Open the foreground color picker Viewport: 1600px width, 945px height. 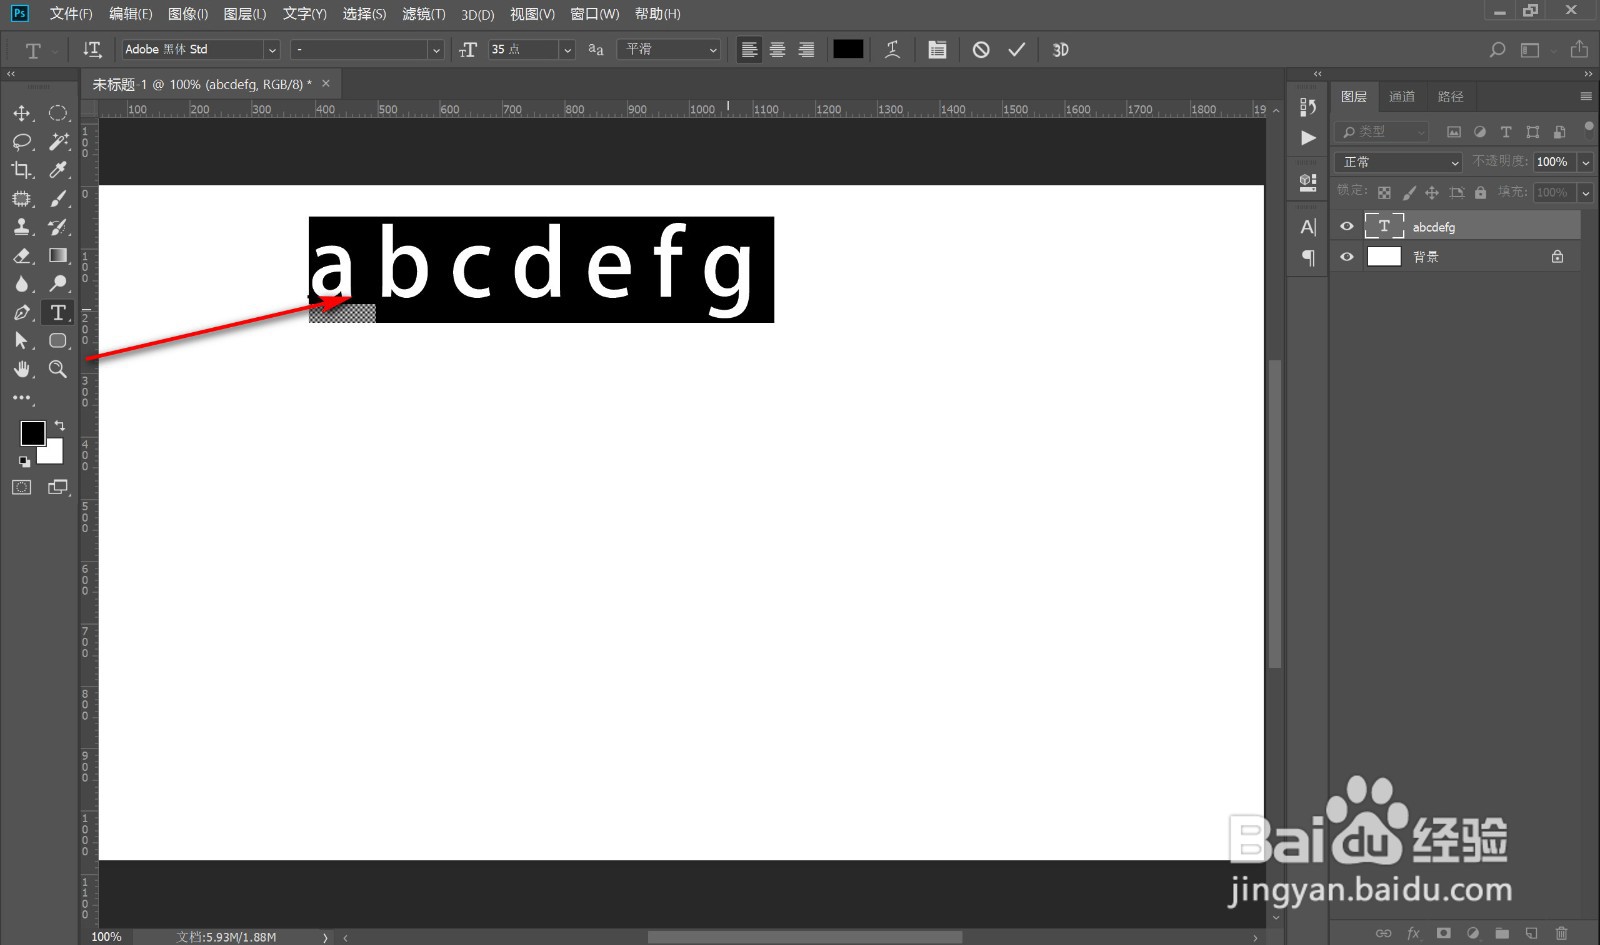point(32,433)
